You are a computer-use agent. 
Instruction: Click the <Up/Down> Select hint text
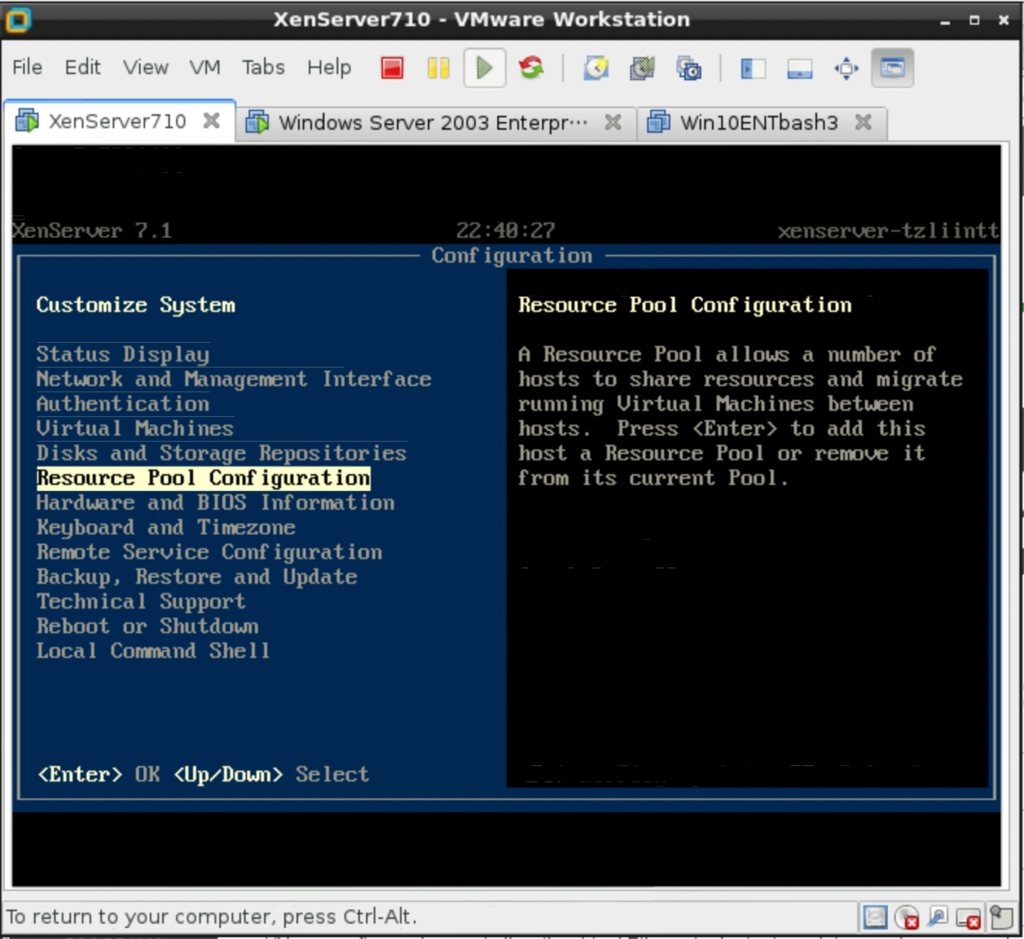tap(271, 774)
